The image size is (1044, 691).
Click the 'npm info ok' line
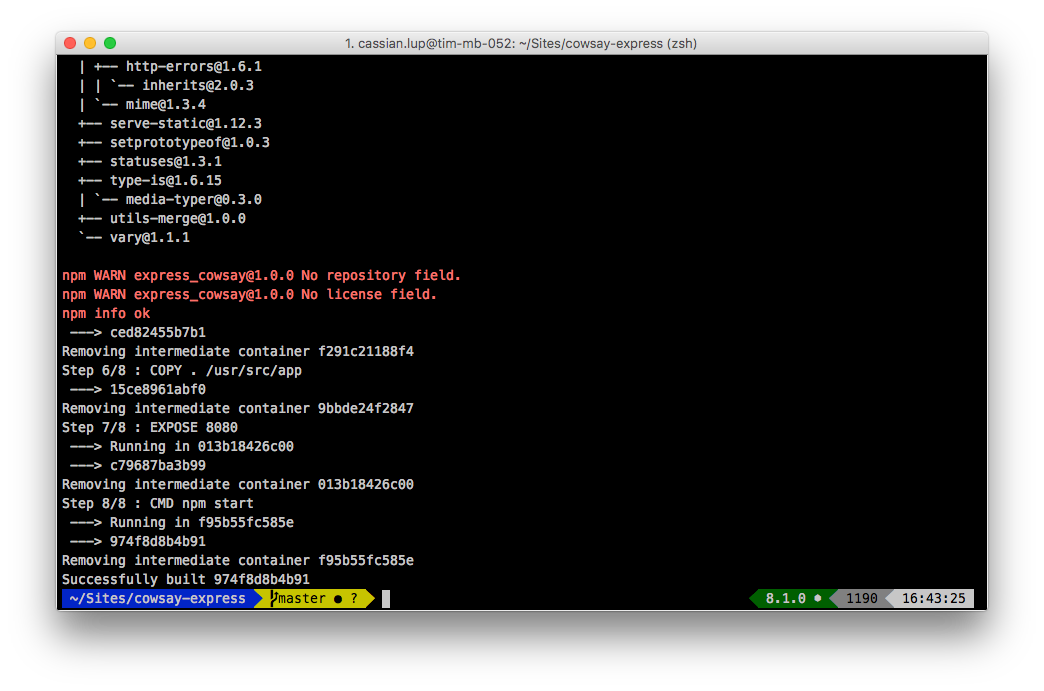(x=106, y=314)
